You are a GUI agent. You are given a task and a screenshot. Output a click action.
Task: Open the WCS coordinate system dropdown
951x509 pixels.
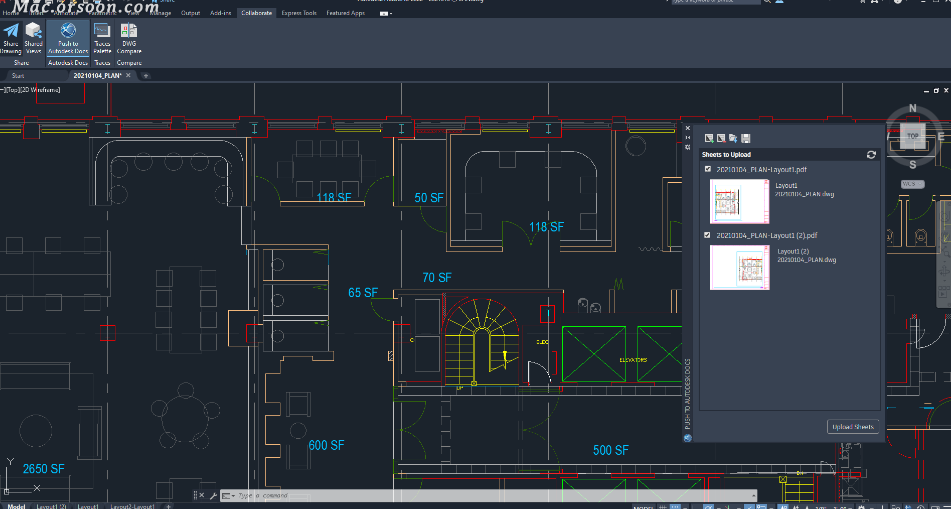(x=912, y=184)
